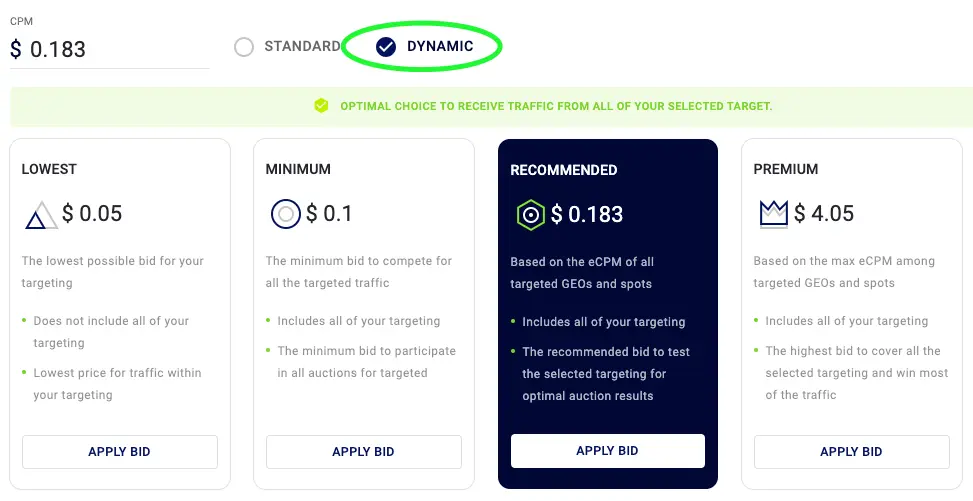Click the green shield checkmark icon

coord(321,106)
